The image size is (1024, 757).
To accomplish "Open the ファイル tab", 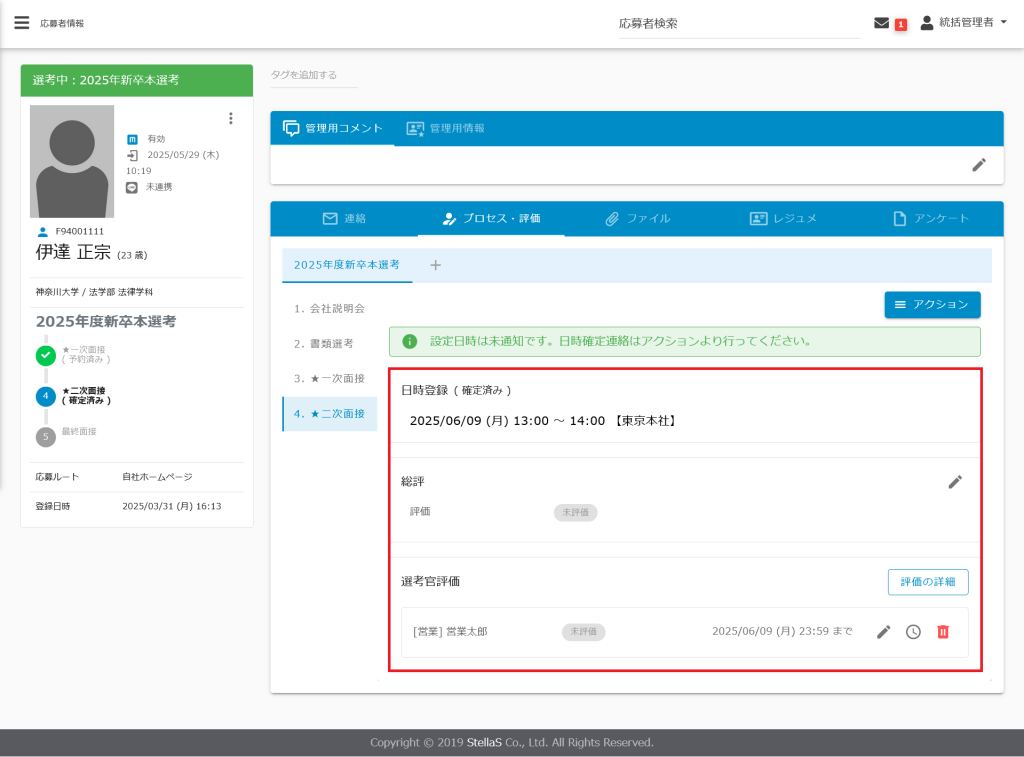I will (637, 218).
